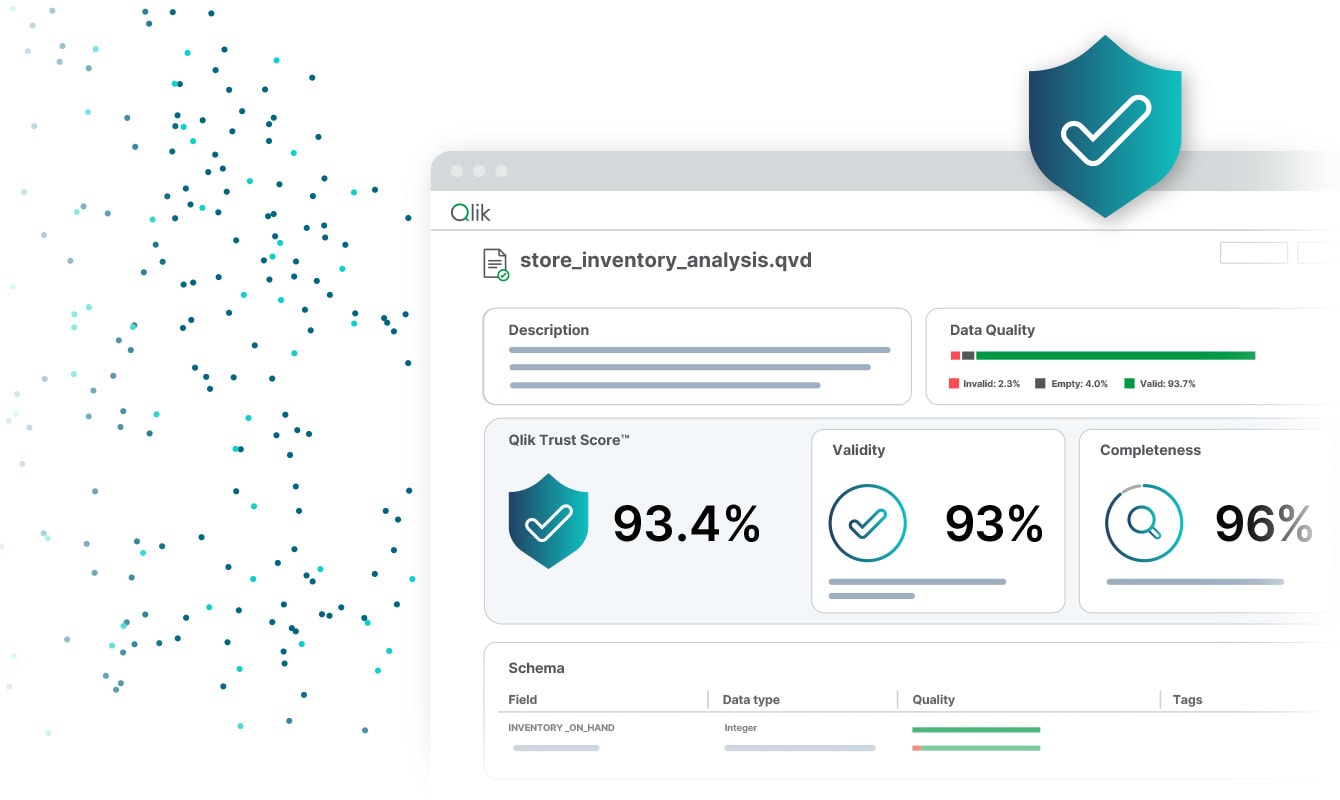Open the store_inventory_analysis.qvd file title
The height and width of the screenshot is (800, 1340).
(665, 261)
